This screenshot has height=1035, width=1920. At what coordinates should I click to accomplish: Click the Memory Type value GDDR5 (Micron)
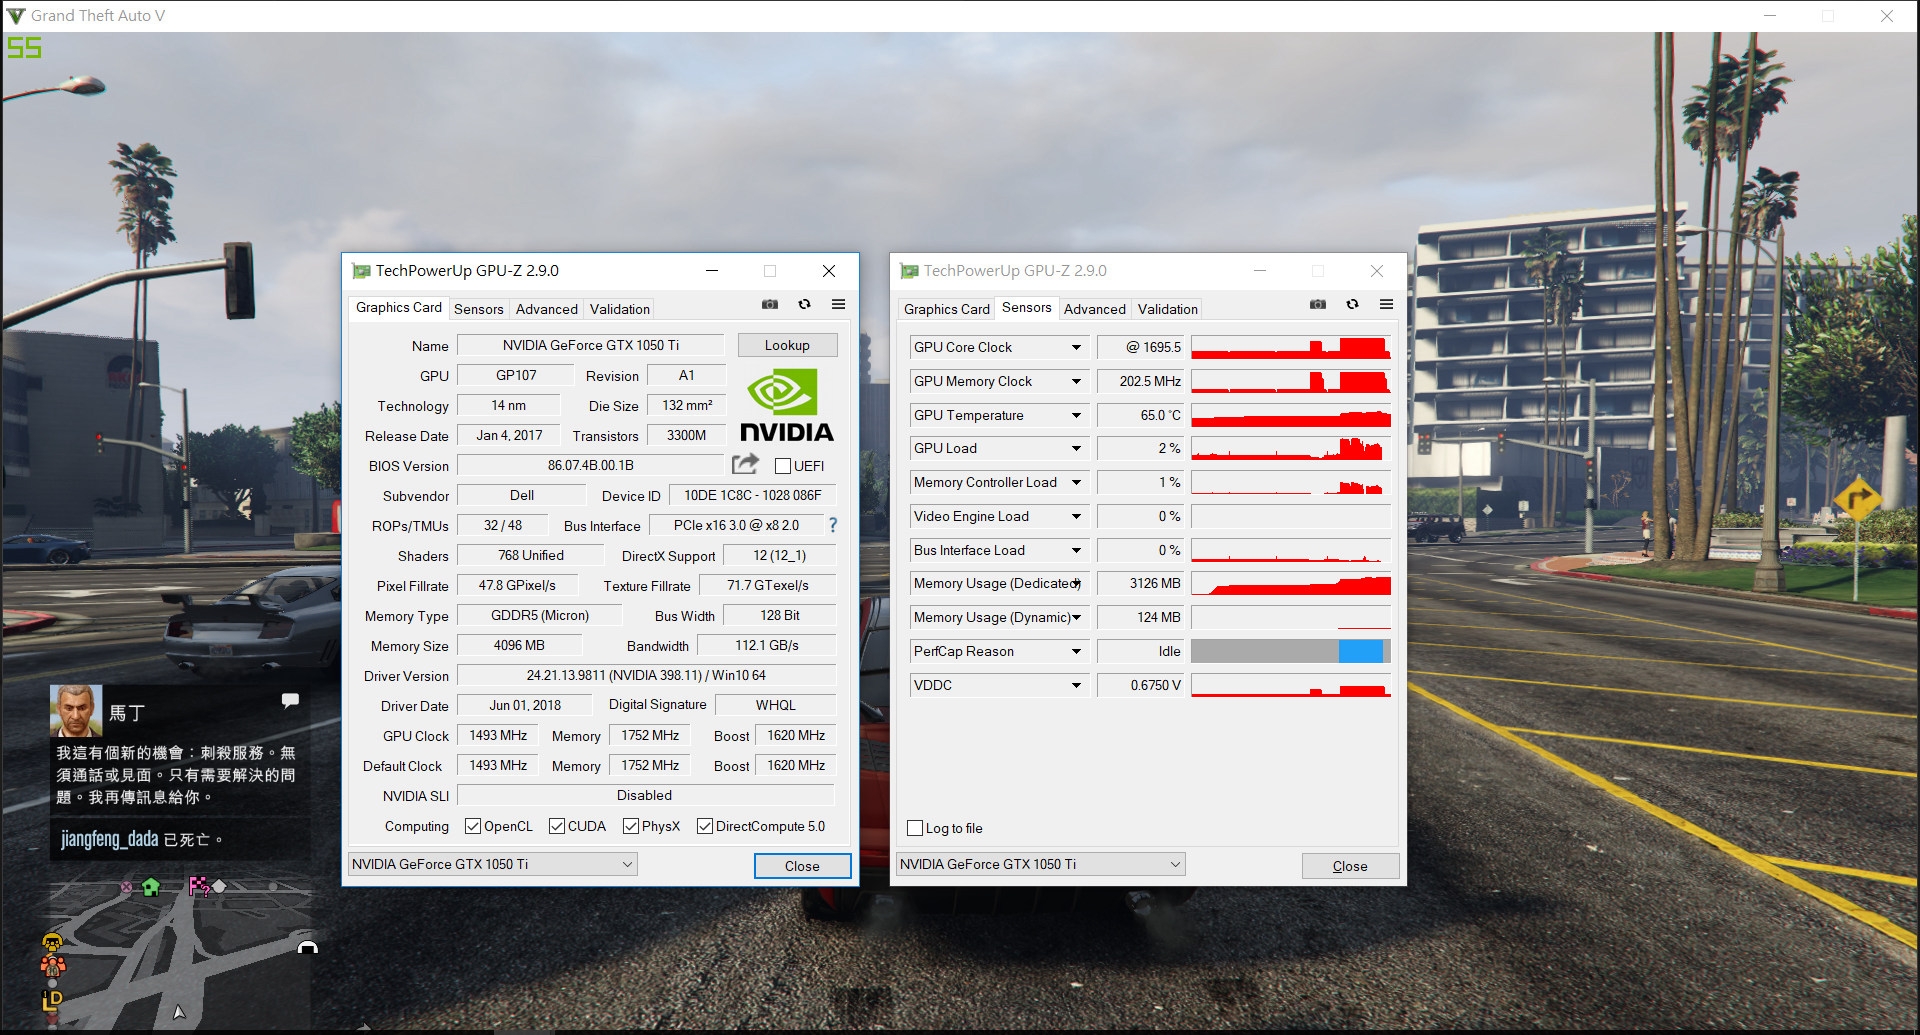(x=540, y=615)
